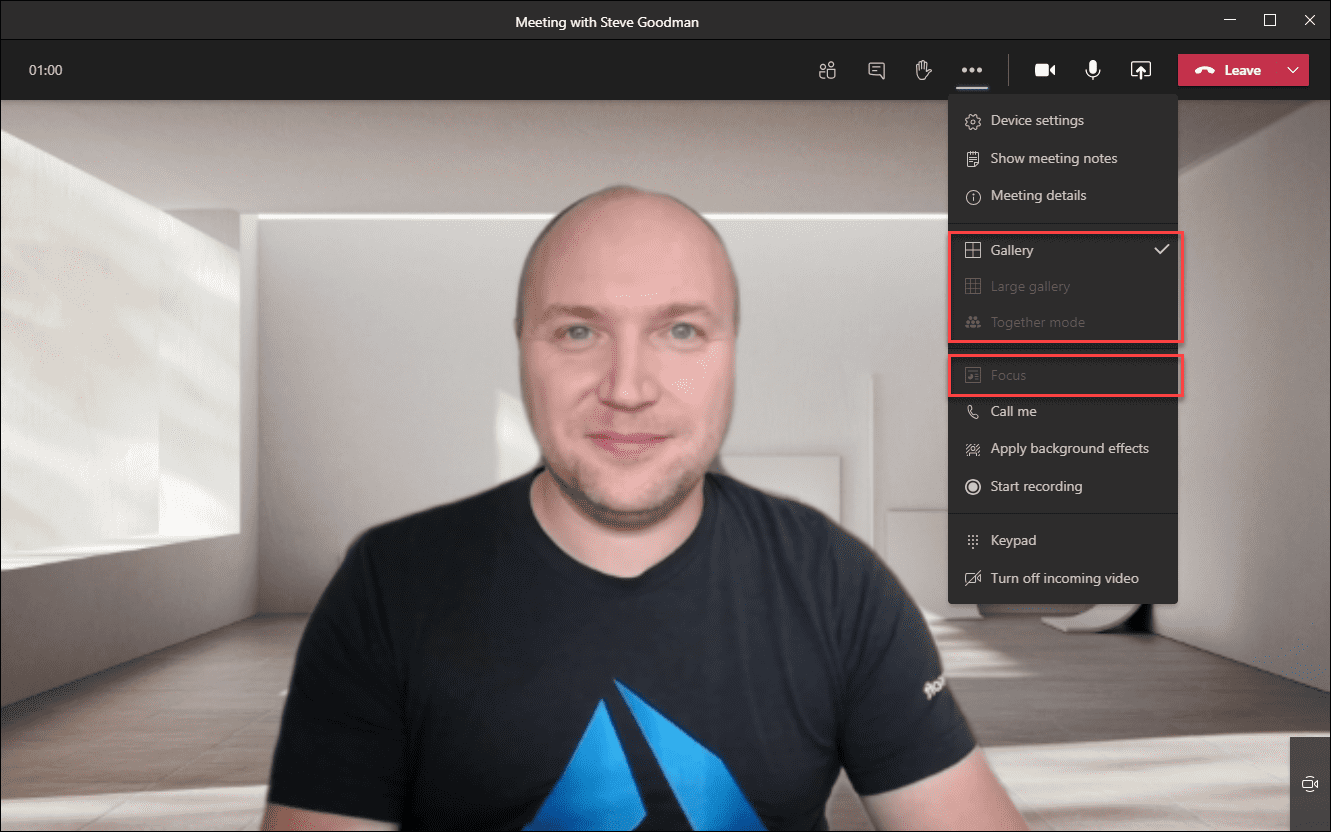Open Apply background effects
The image size is (1331, 832).
coord(1063,449)
